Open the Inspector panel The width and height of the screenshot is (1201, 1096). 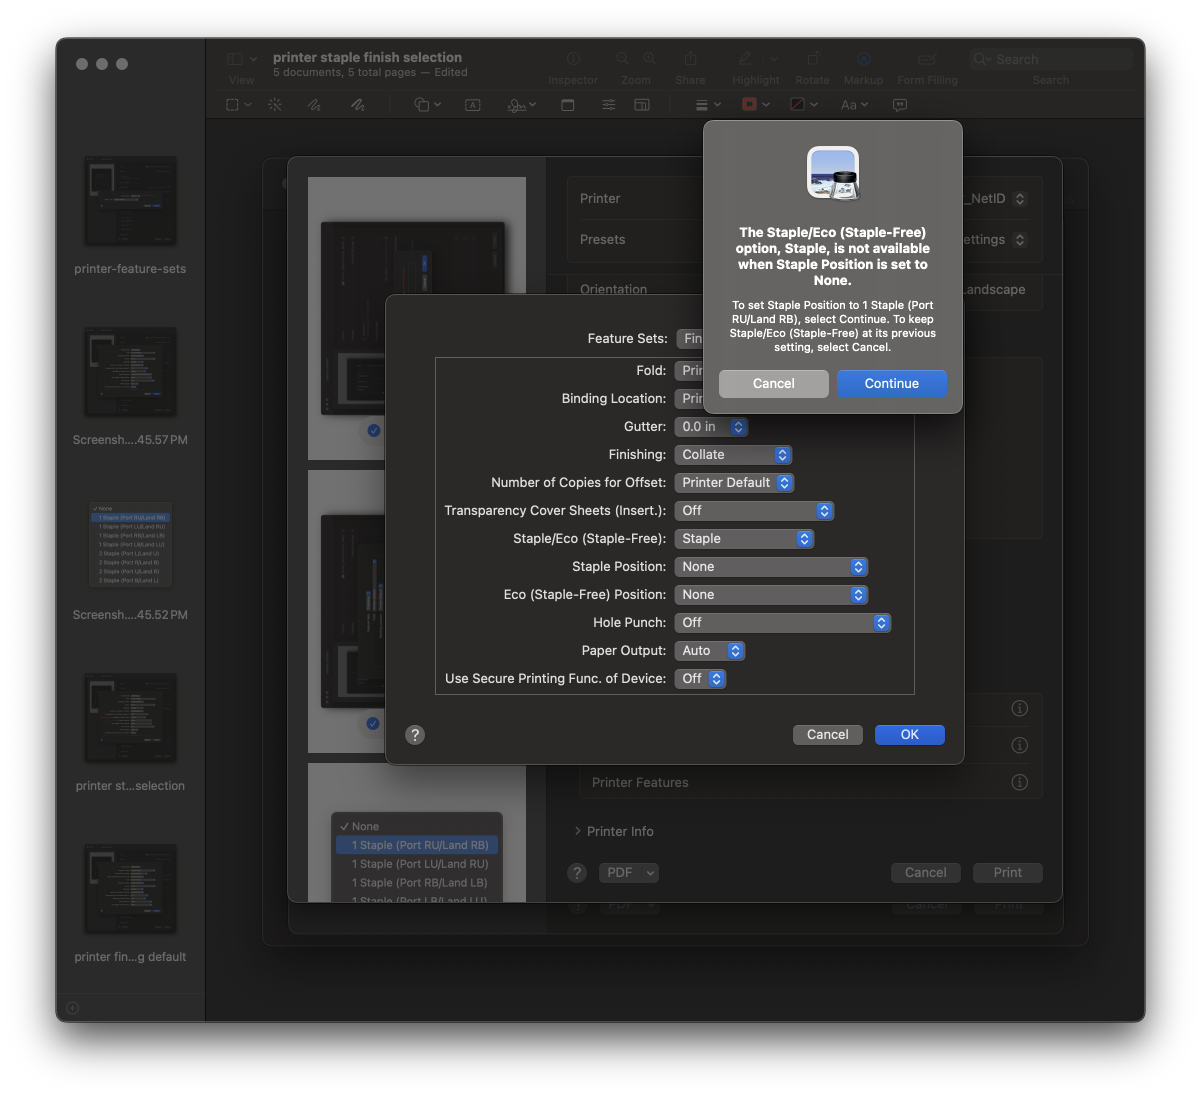[573, 58]
